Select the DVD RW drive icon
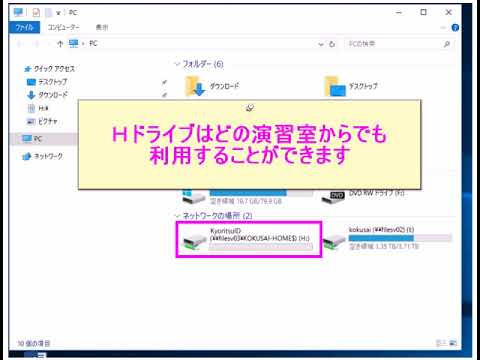 333,197
